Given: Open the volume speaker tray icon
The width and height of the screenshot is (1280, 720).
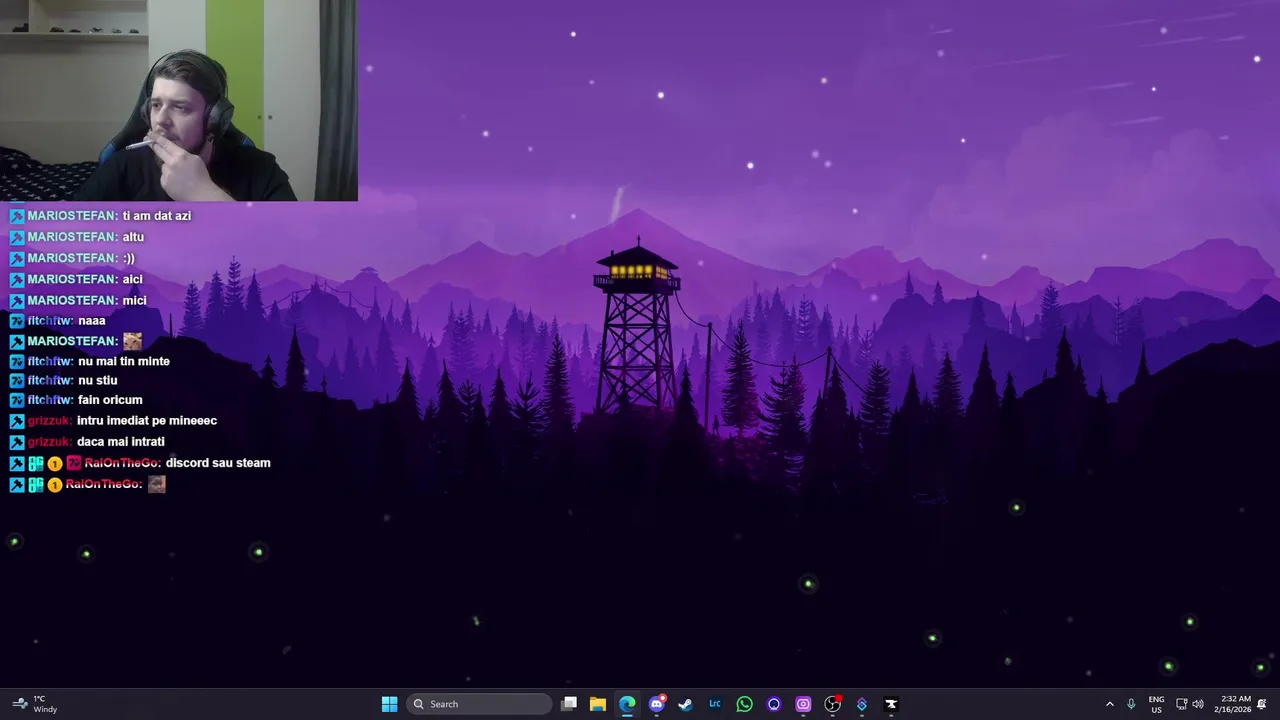Looking at the screenshot, I should 1198,704.
